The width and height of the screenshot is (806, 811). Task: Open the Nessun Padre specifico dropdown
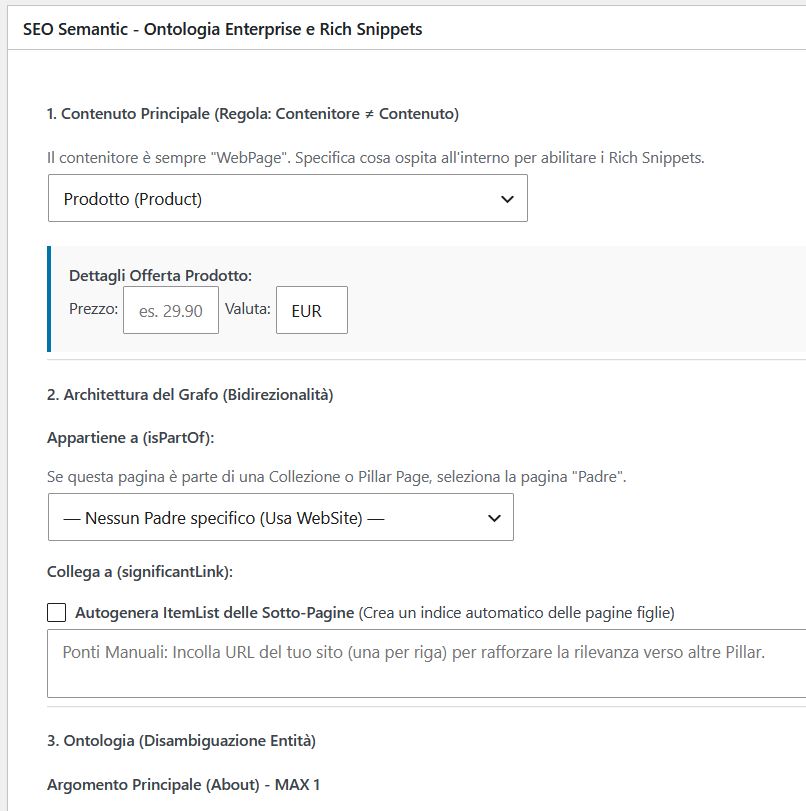pyautogui.click(x=281, y=517)
